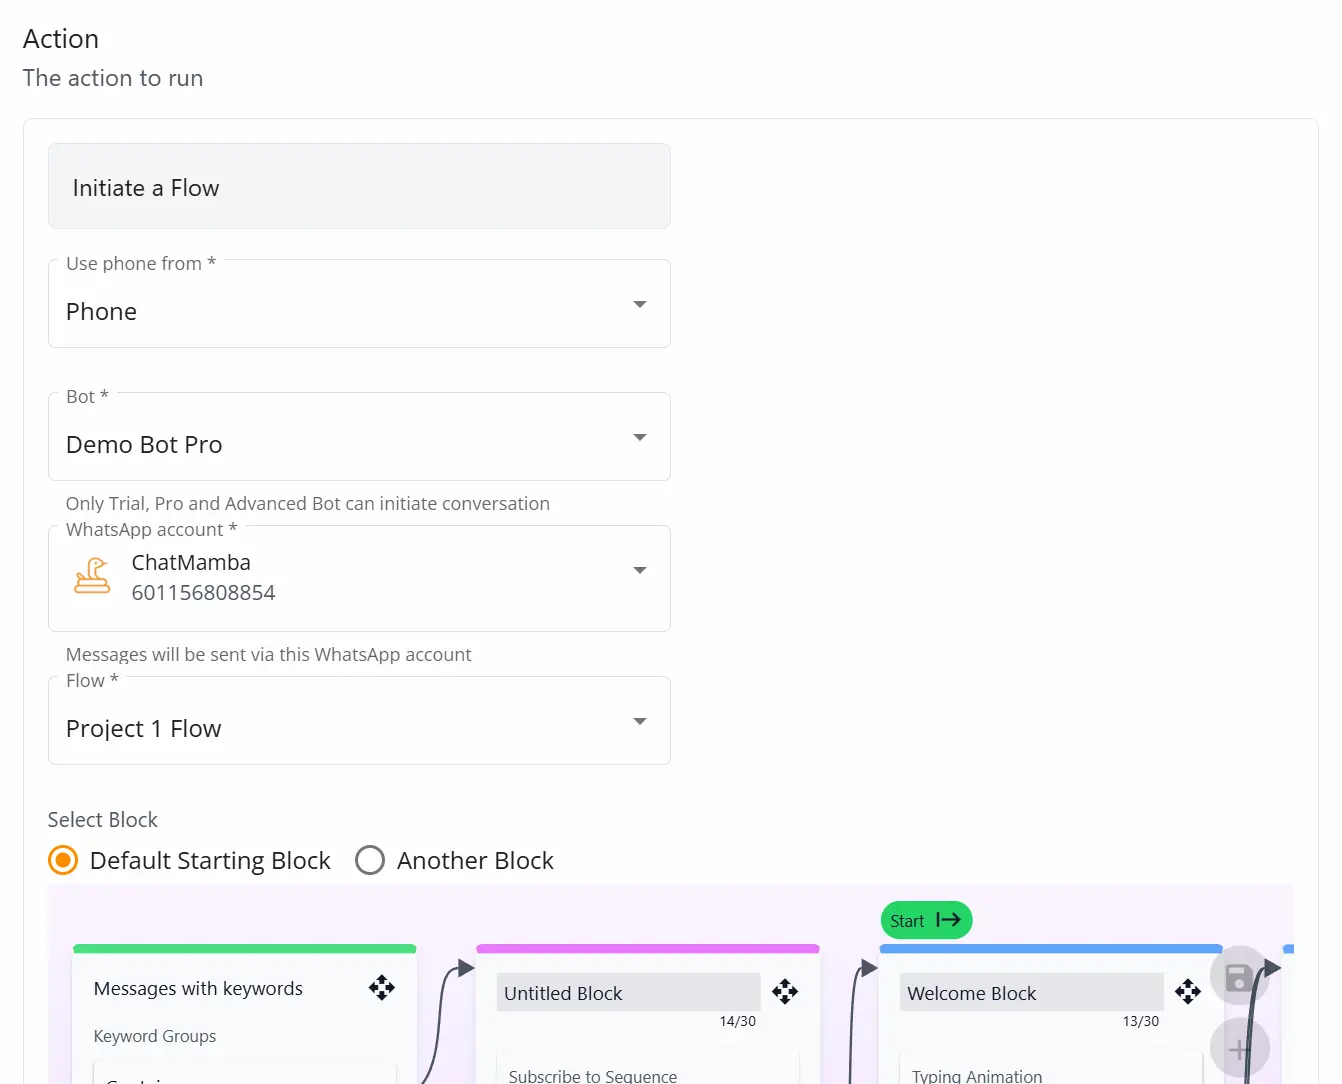The image size is (1342, 1084).
Task: Click the Subscribe to Sequence item
Action: pyautogui.click(x=592, y=1075)
